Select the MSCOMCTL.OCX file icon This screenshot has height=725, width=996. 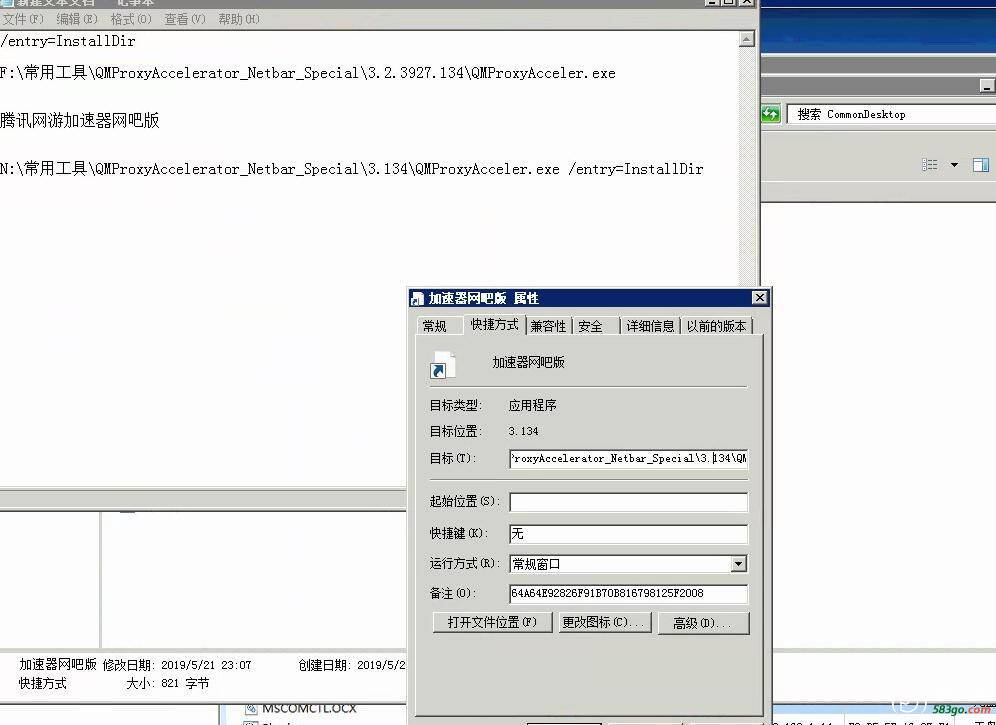point(252,709)
